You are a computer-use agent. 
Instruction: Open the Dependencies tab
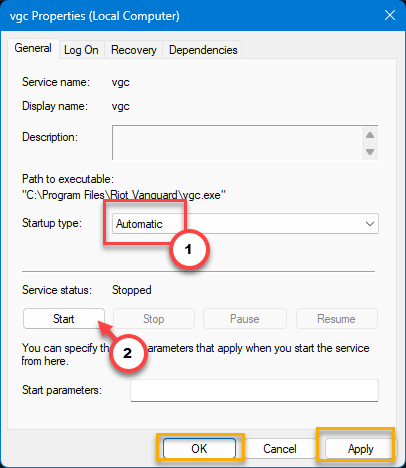[203, 50]
